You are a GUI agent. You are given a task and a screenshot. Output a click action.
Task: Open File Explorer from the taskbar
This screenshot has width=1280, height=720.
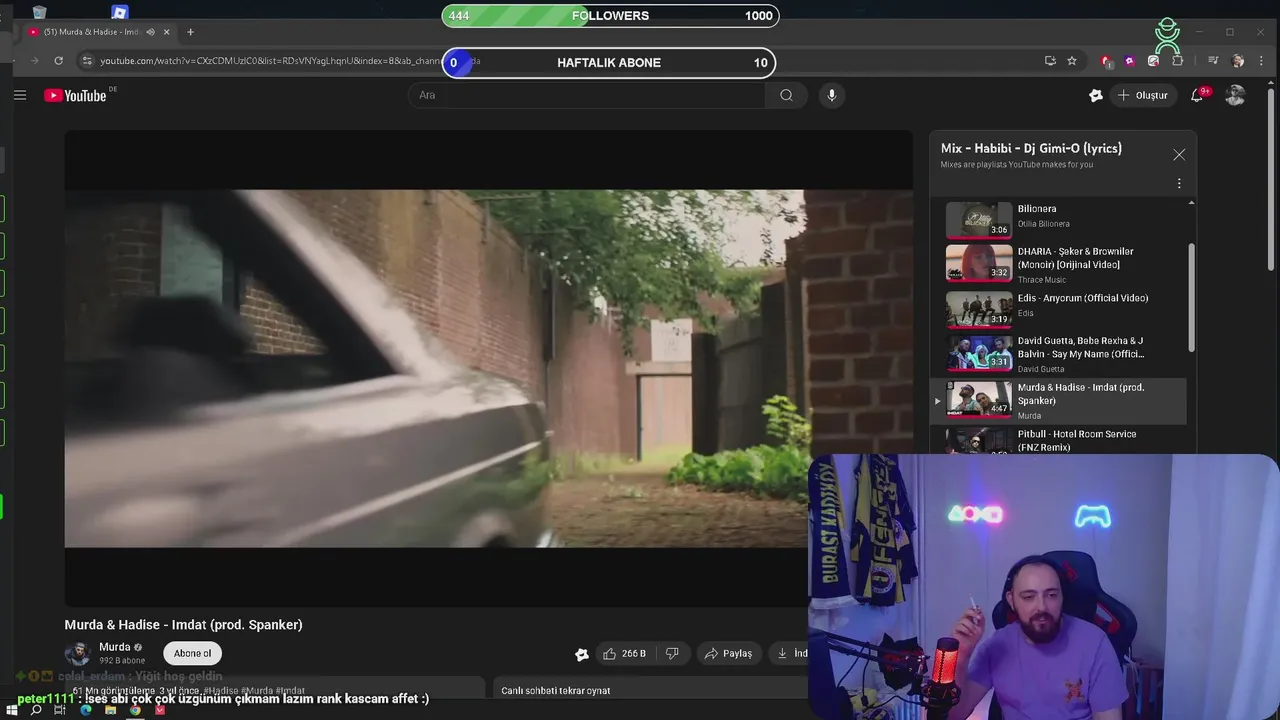[x=110, y=710]
